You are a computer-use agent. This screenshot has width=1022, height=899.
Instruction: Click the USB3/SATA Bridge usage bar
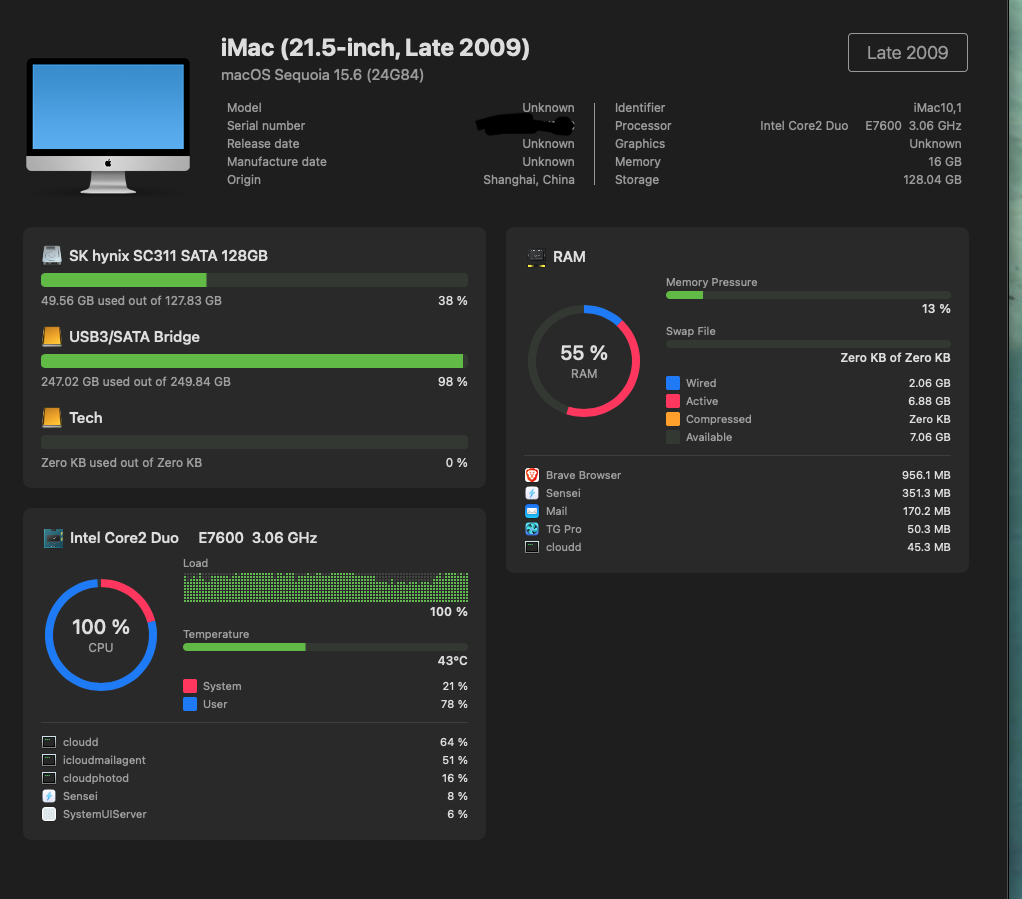pos(254,361)
